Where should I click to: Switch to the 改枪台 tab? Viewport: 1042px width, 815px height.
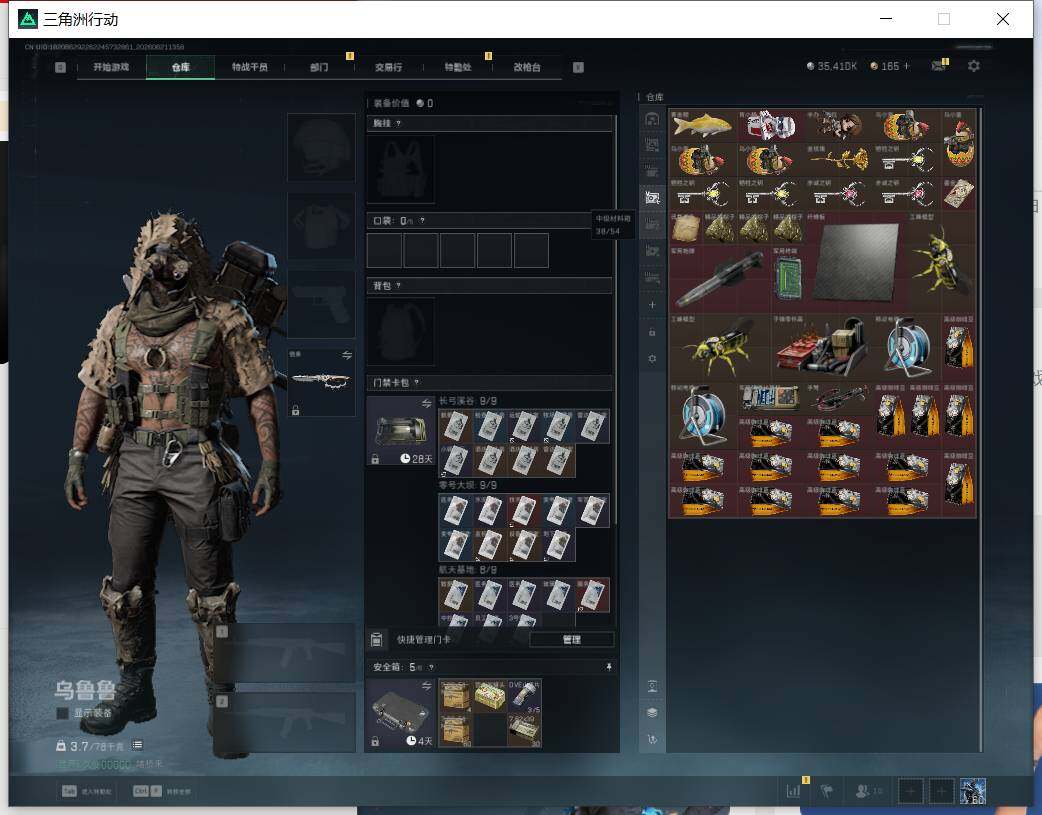point(527,67)
